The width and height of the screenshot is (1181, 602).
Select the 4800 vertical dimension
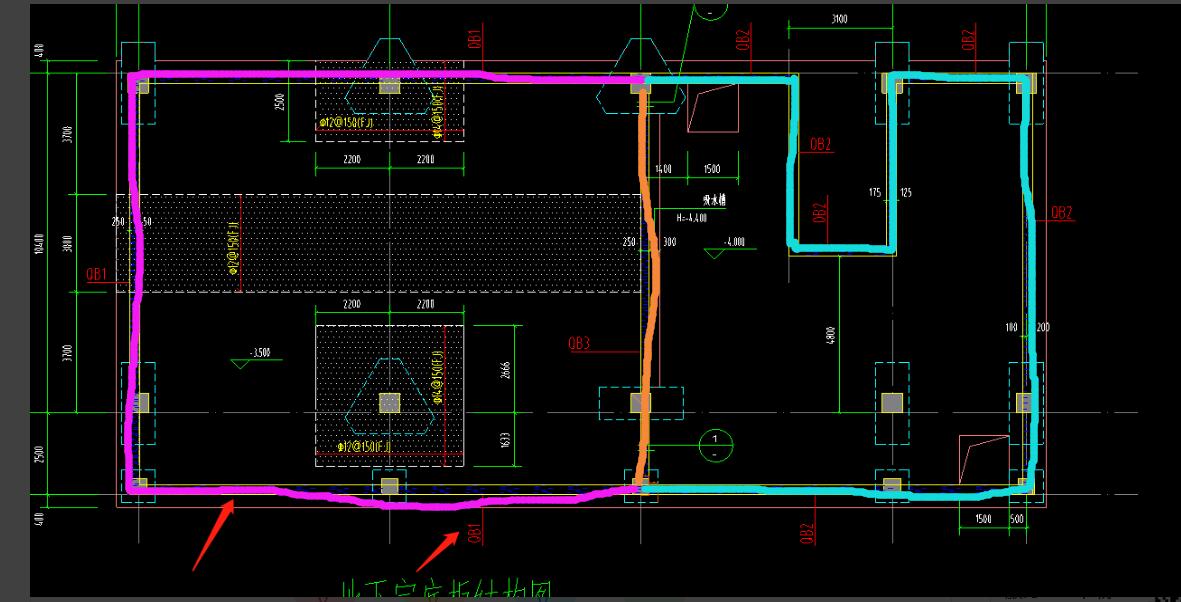[x=831, y=336]
